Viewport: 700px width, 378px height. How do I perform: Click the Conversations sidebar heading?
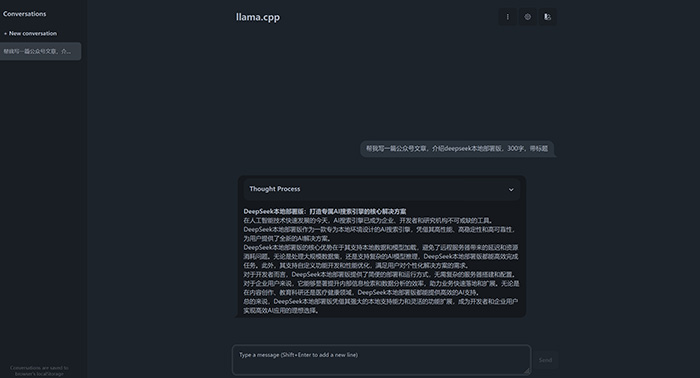pyautogui.click(x=25, y=14)
